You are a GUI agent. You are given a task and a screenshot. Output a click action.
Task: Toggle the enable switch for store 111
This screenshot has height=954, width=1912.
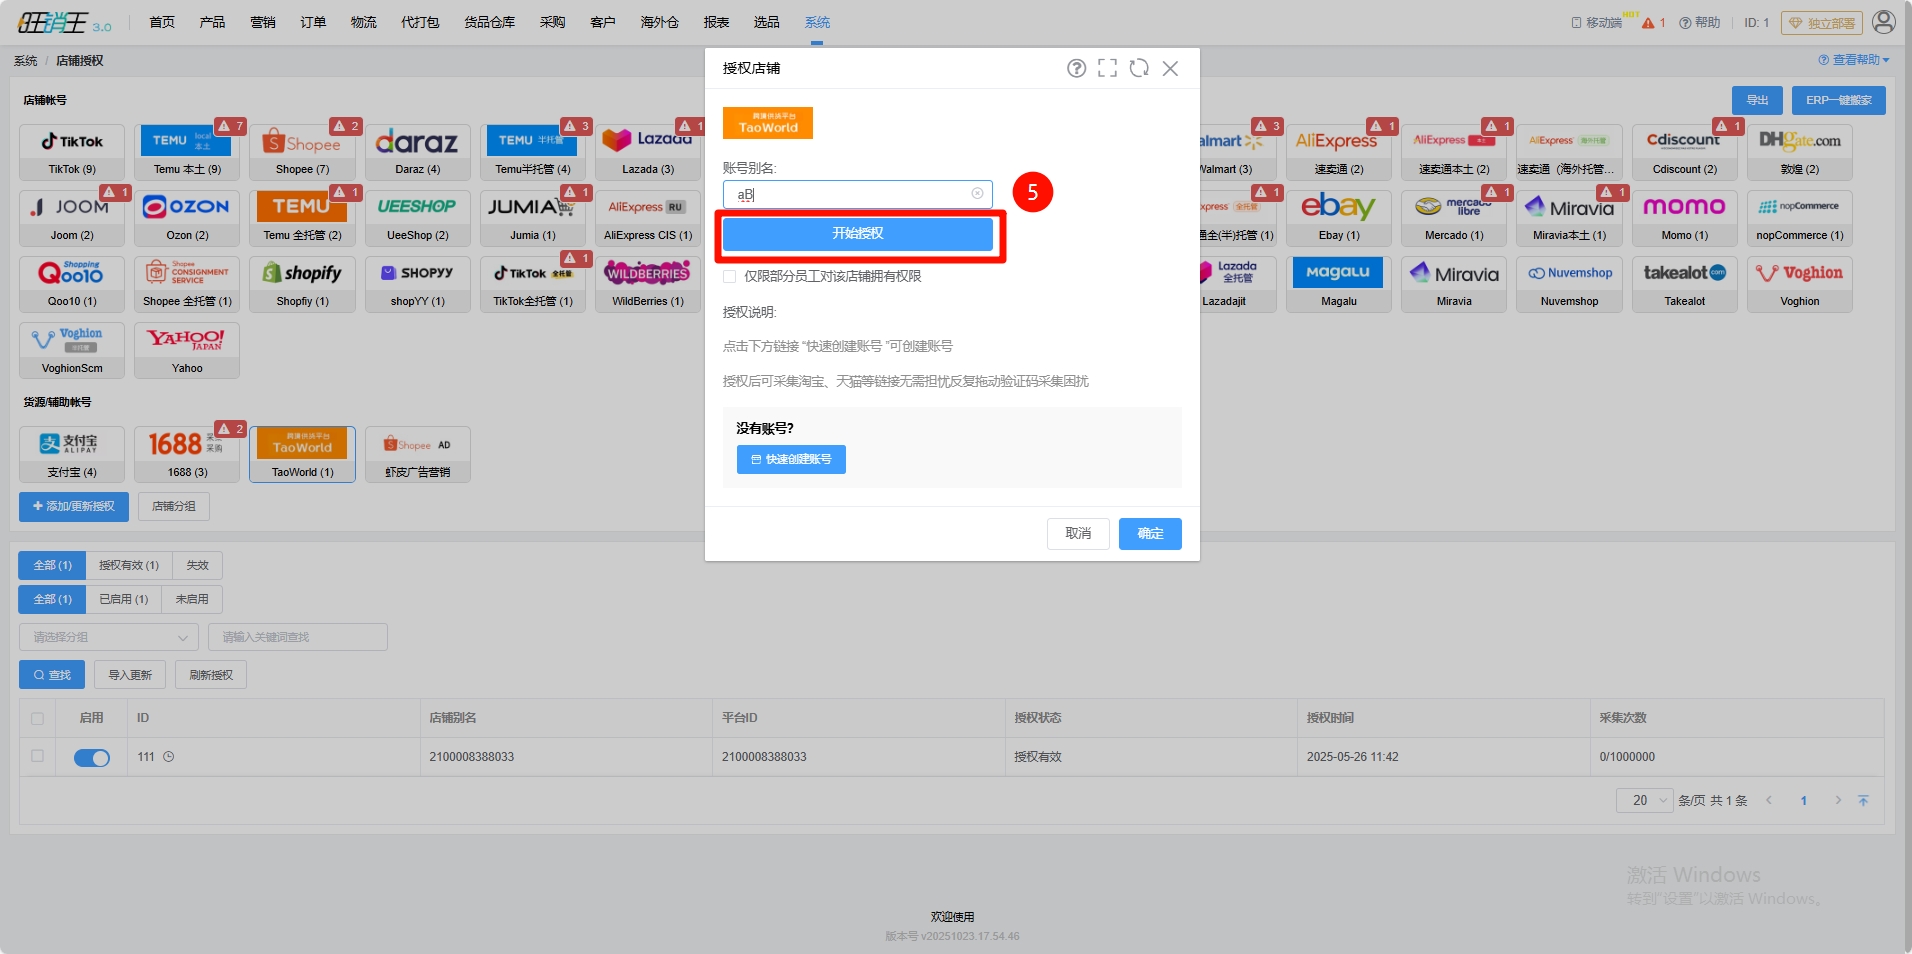click(92, 758)
